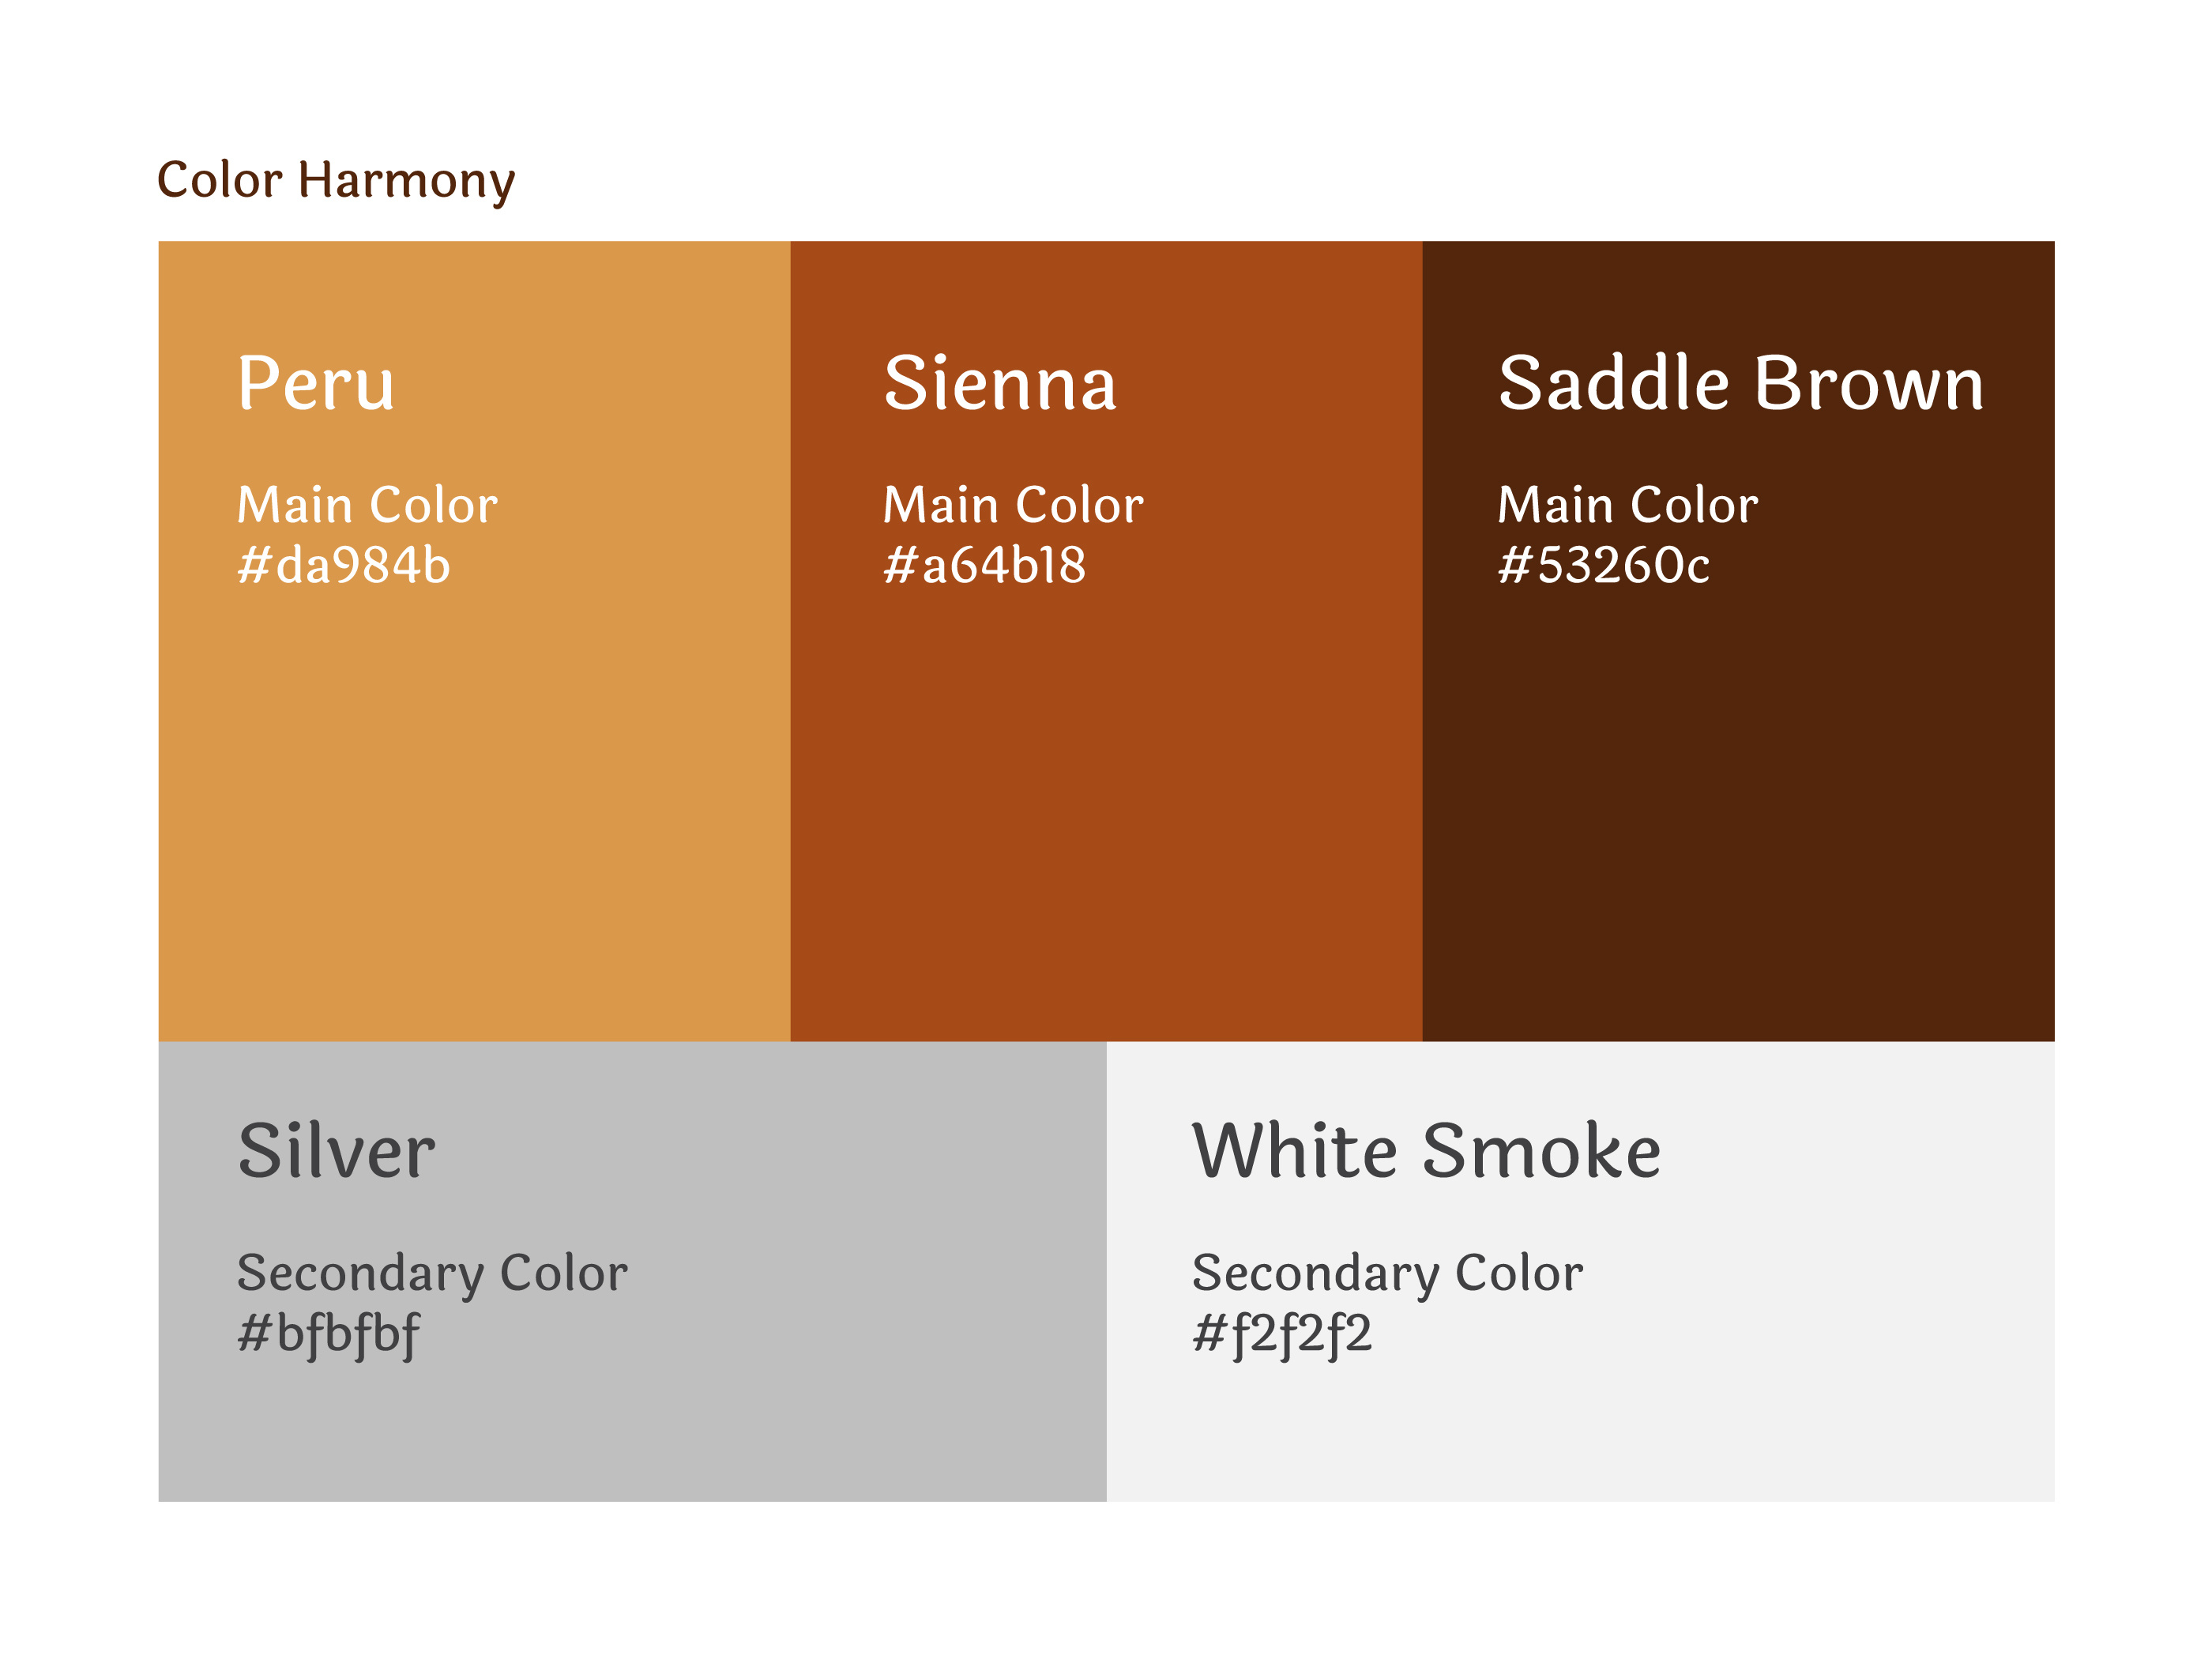Click Secondary Color label under Silver
Image resolution: width=2212 pixels, height=1659 pixels.
coord(432,1273)
